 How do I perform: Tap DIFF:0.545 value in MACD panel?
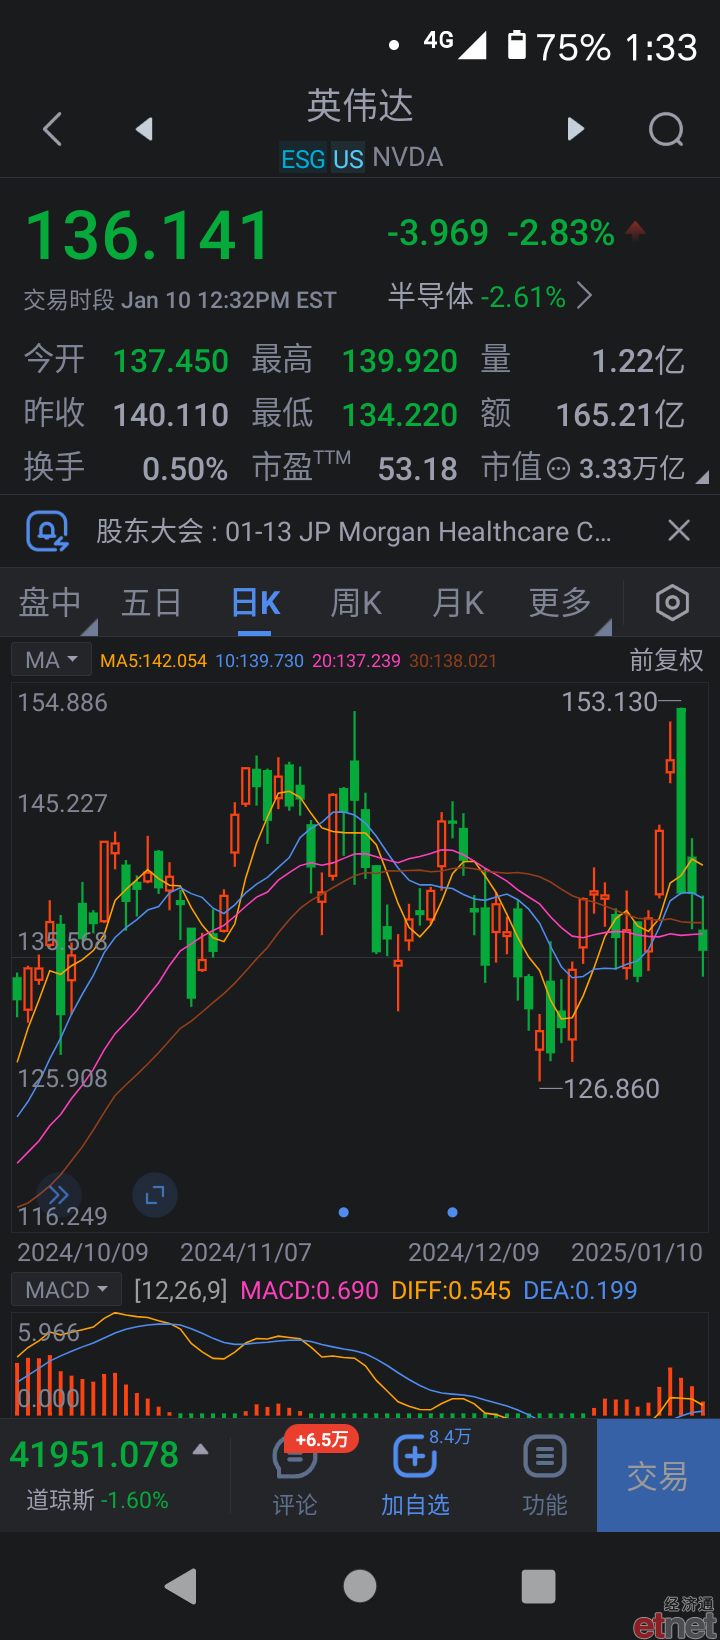pyautogui.click(x=451, y=1290)
